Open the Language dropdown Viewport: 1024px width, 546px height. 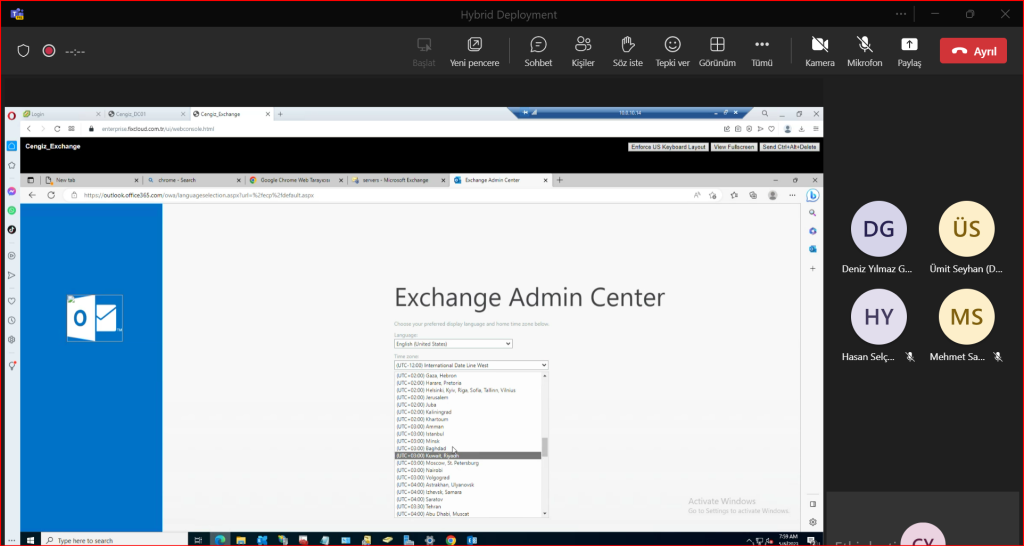pos(453,344)
